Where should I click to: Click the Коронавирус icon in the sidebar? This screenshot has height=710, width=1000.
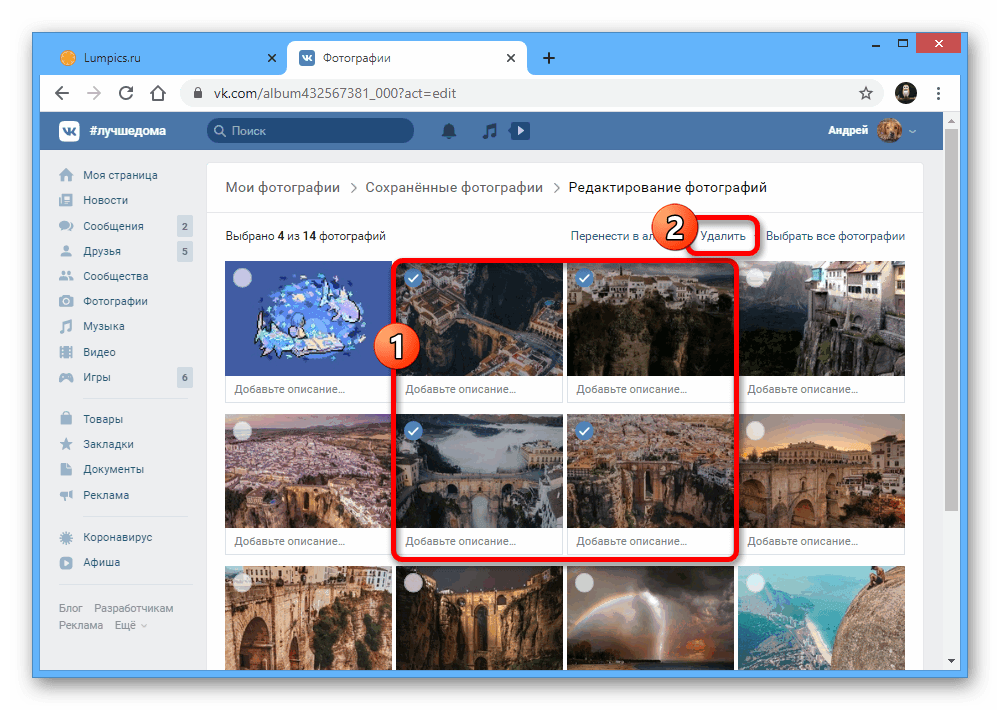[x=66, y=537]
